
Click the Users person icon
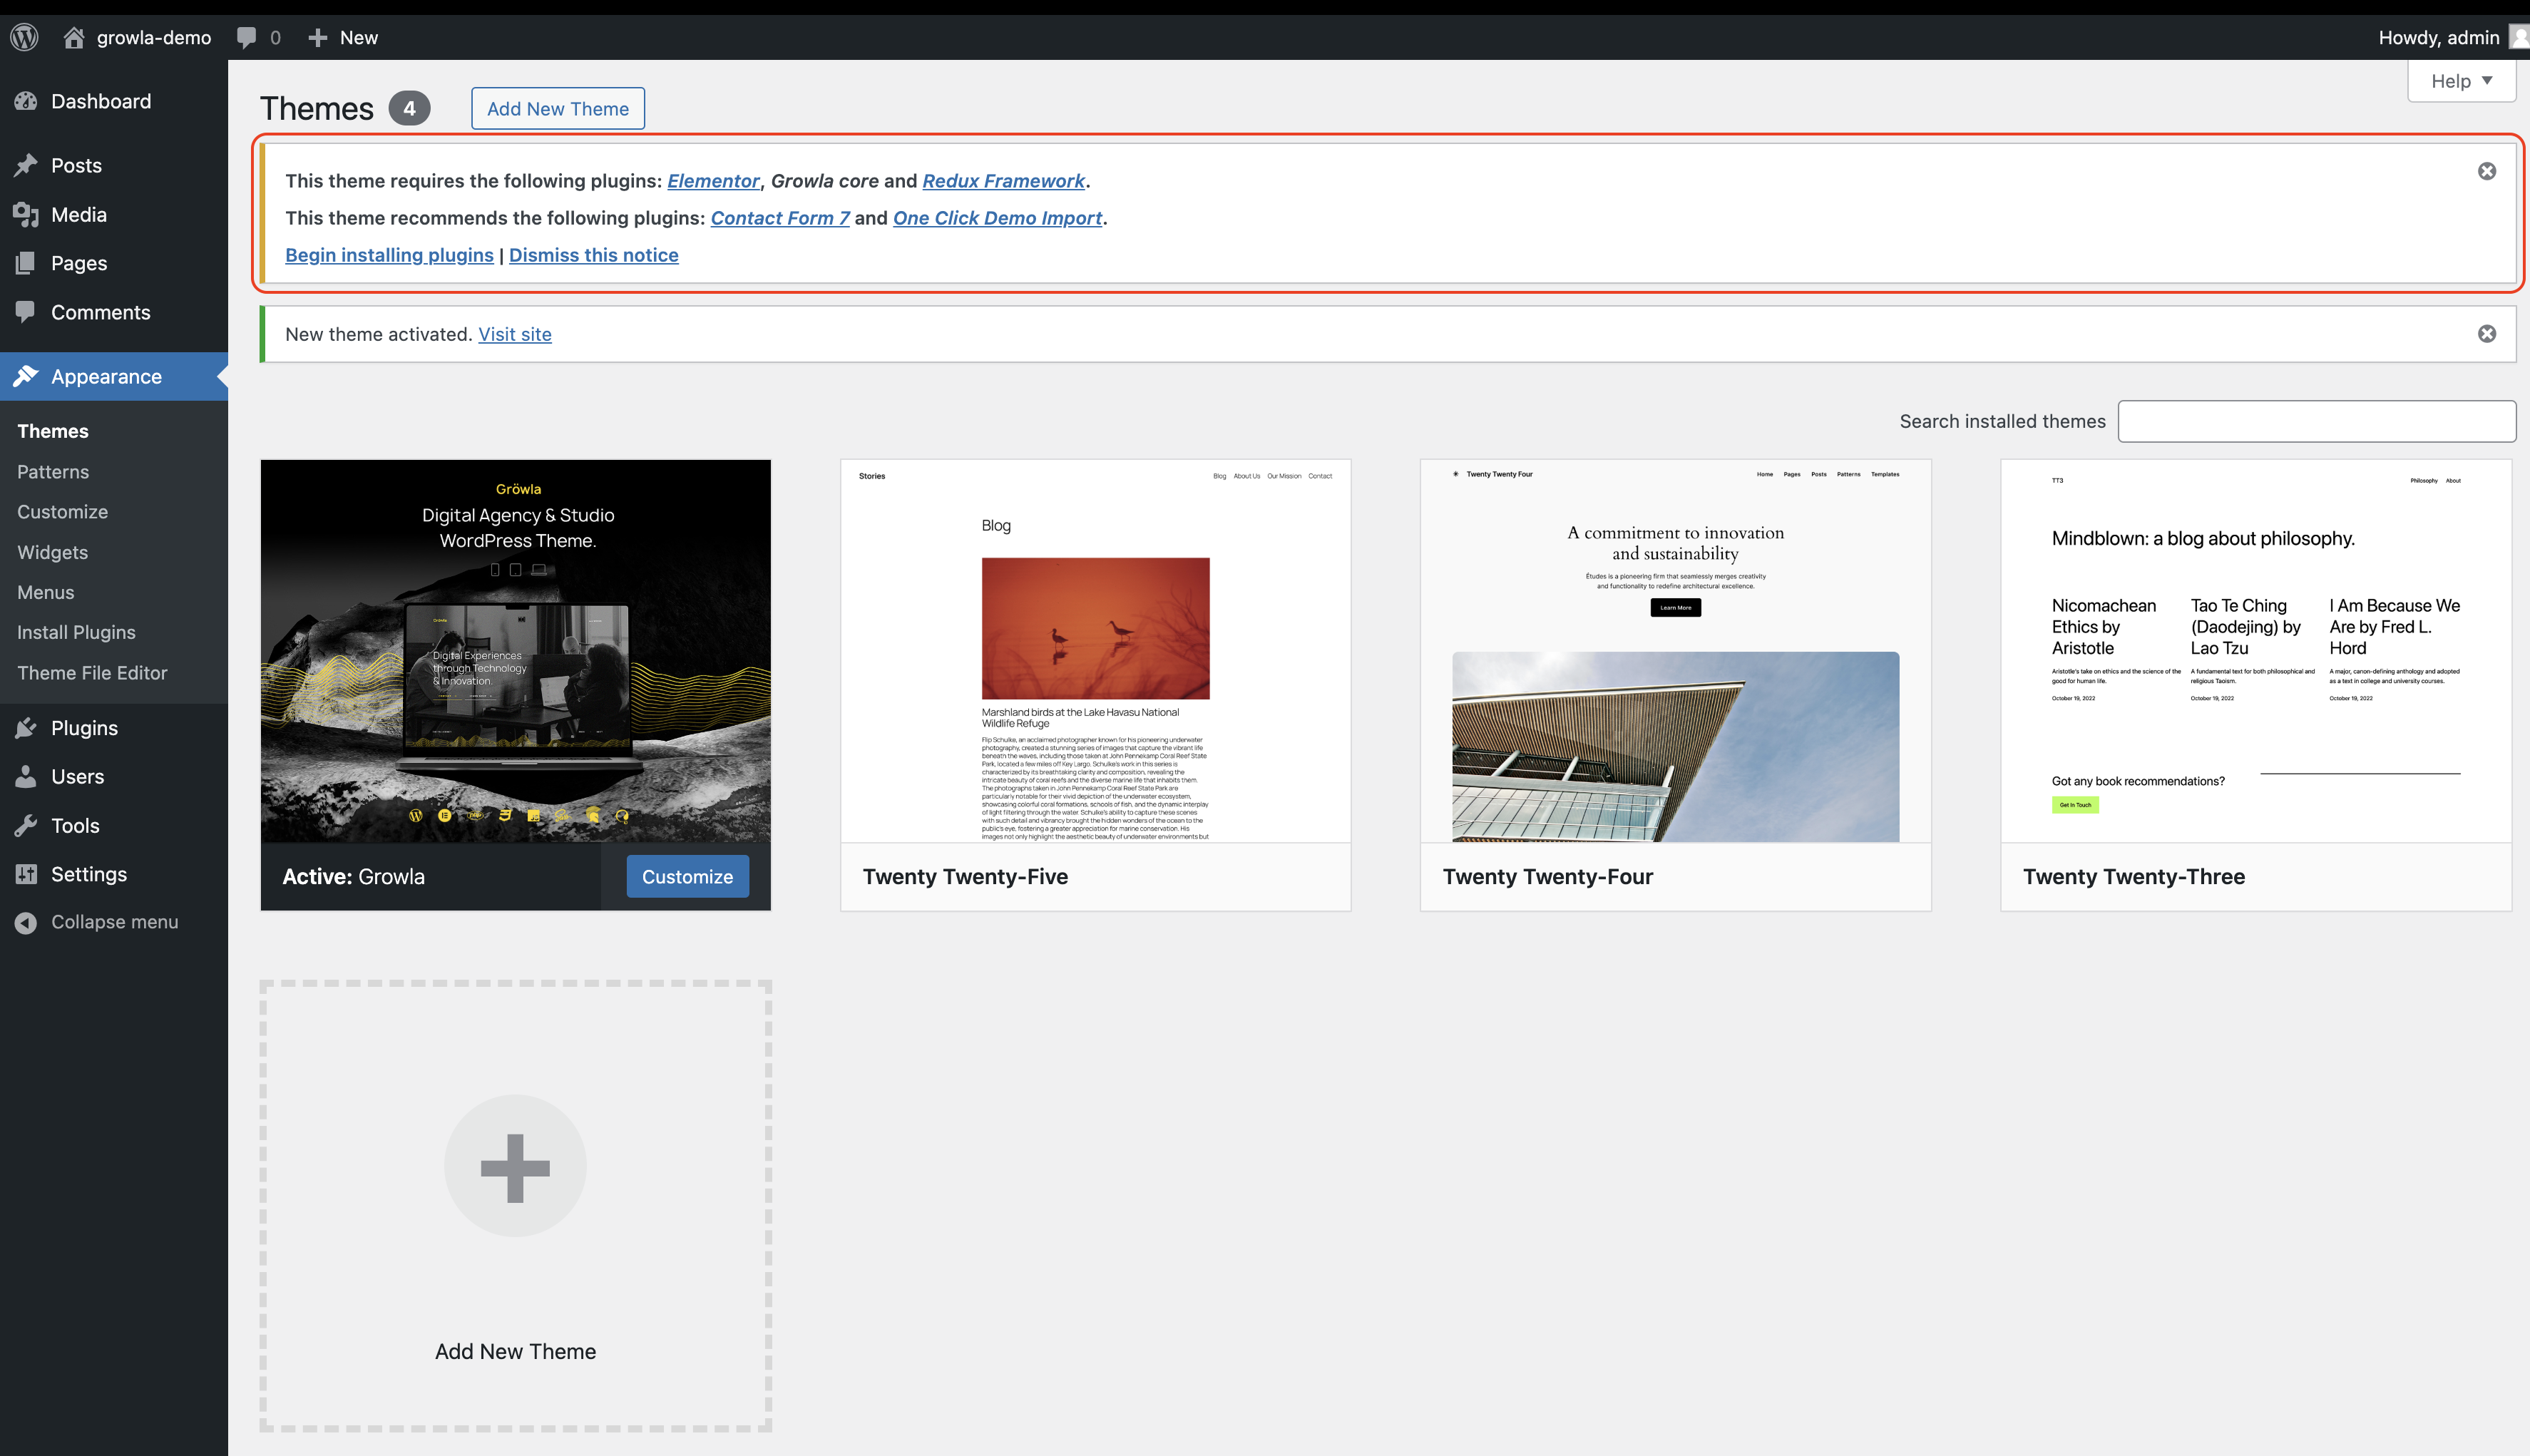point(26,776)
